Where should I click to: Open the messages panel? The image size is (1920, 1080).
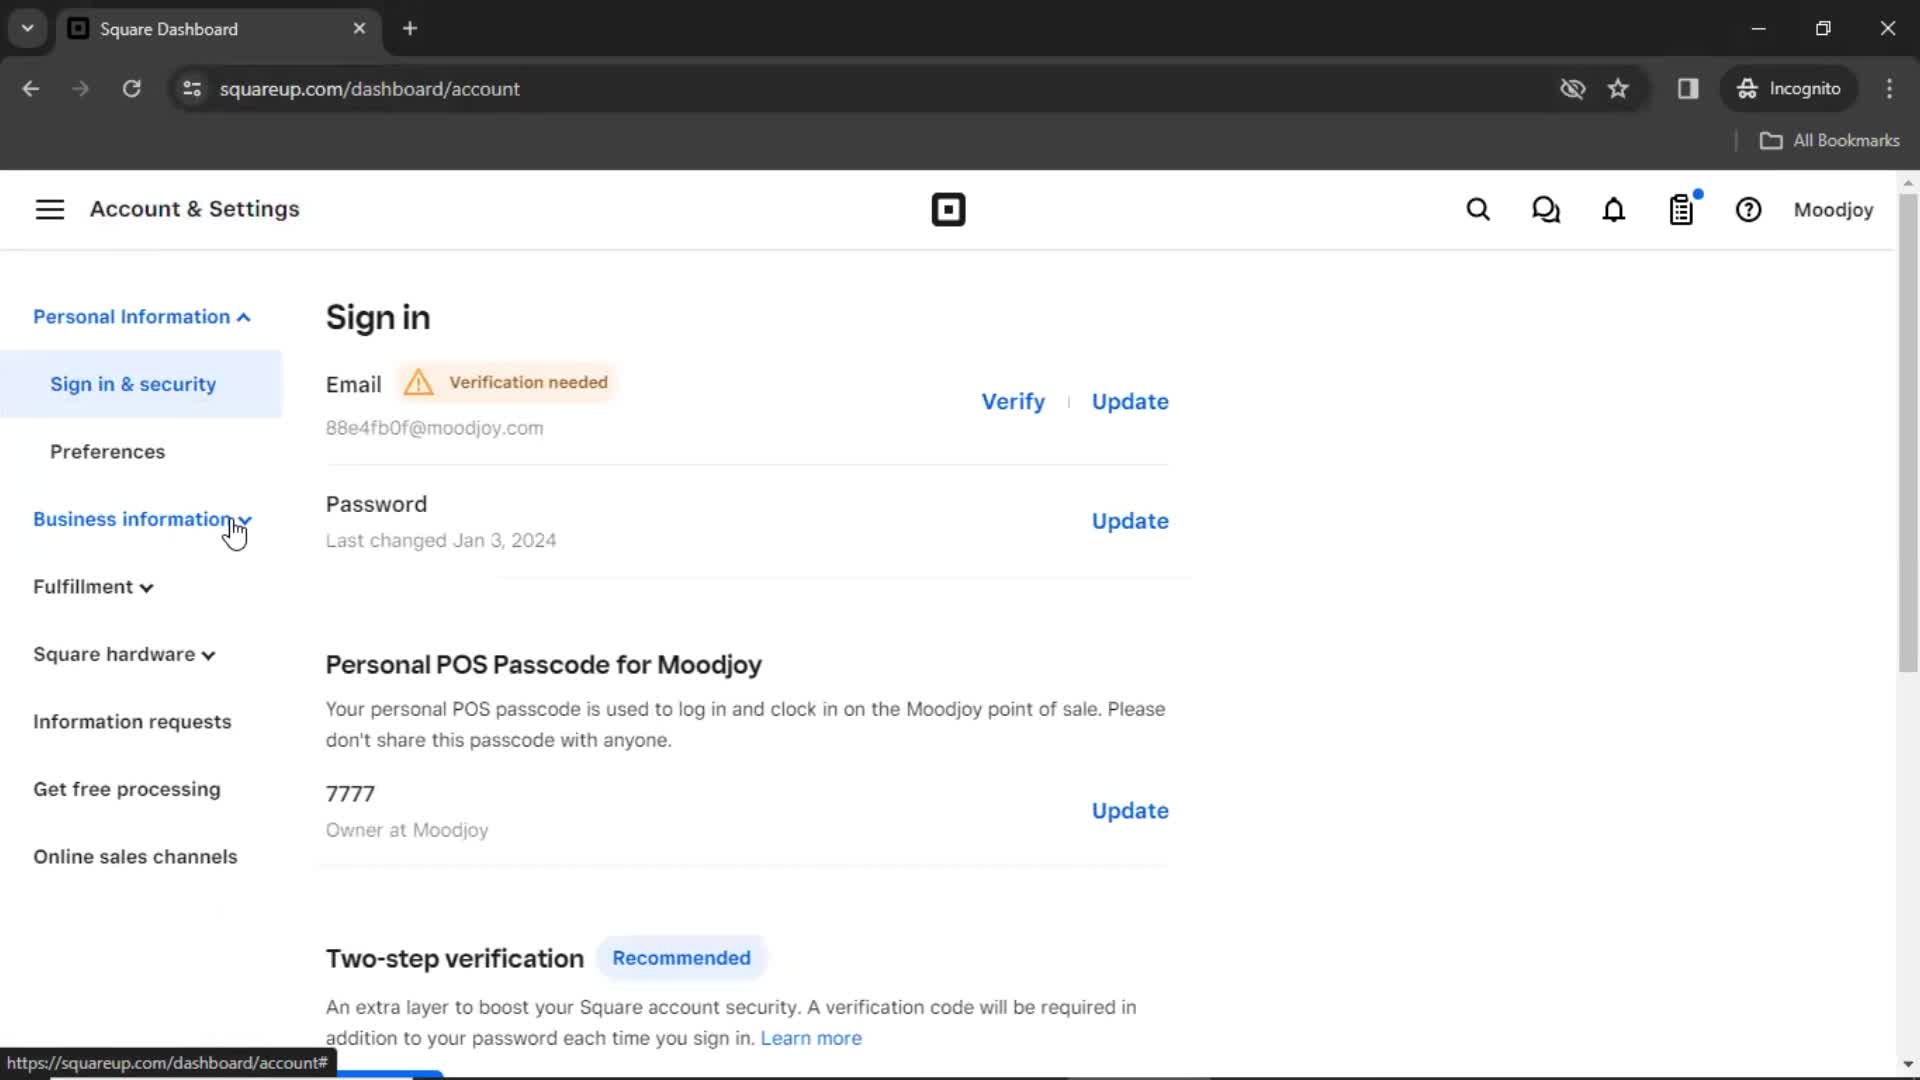[1545, 210]
